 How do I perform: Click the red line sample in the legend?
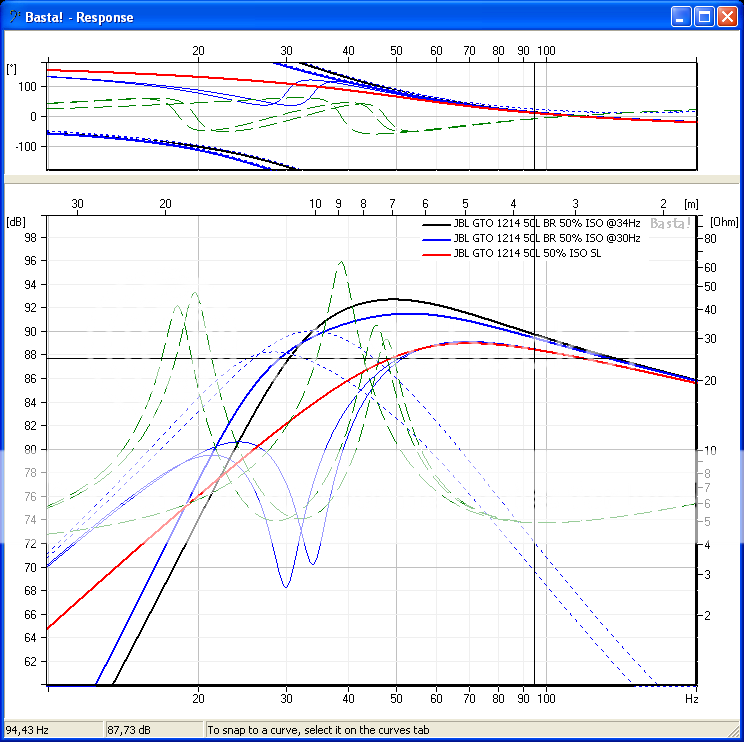click(437, 254)
